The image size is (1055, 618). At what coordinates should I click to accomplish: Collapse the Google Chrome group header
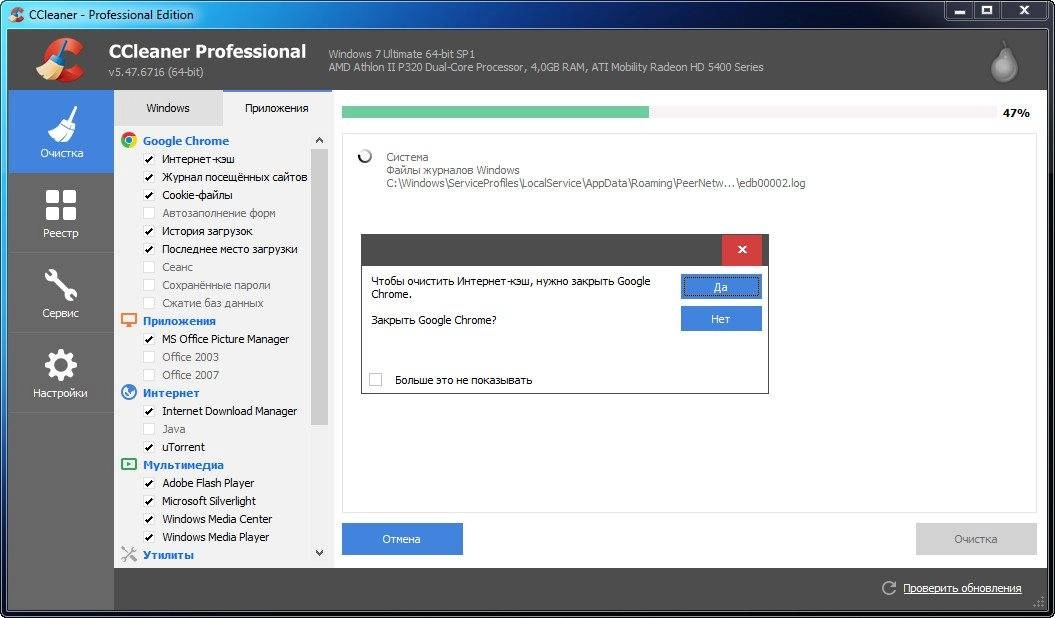click(186, 141)
